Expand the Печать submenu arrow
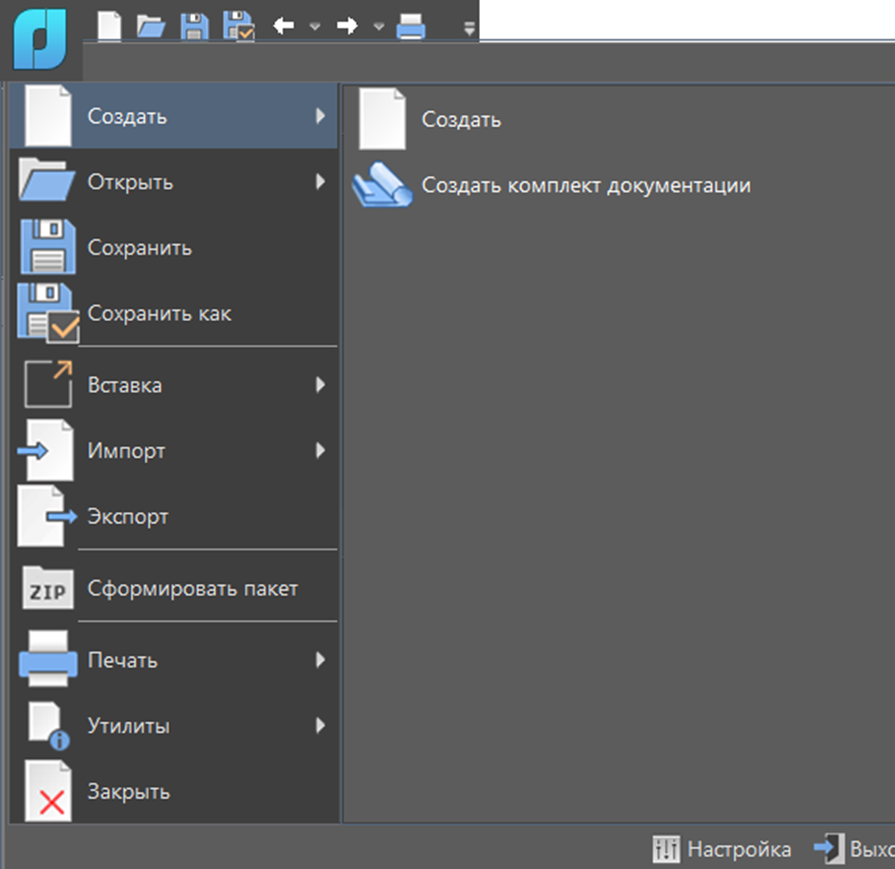The image size is (895, 869). [x=321, y=660]
